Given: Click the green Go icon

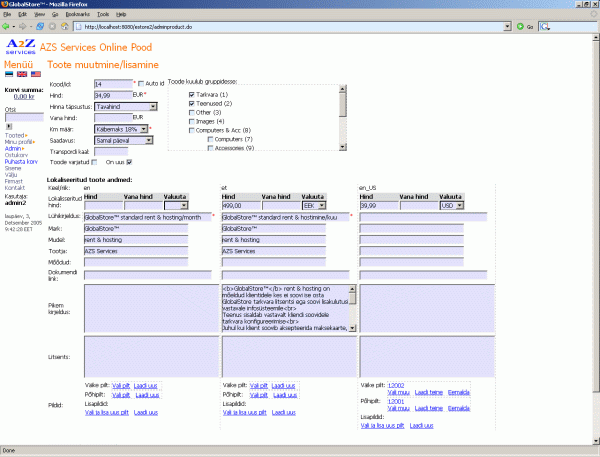Looking at the screenshot, I should click(x=520, y=26).
